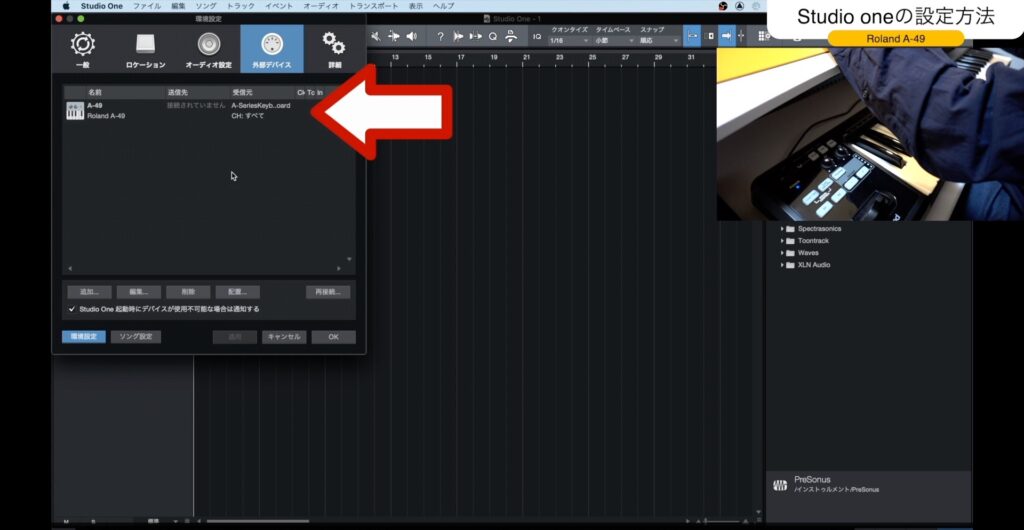Open the ロケーション settings icon
This screenshot has height=530, width=1024.
[146, 44]
